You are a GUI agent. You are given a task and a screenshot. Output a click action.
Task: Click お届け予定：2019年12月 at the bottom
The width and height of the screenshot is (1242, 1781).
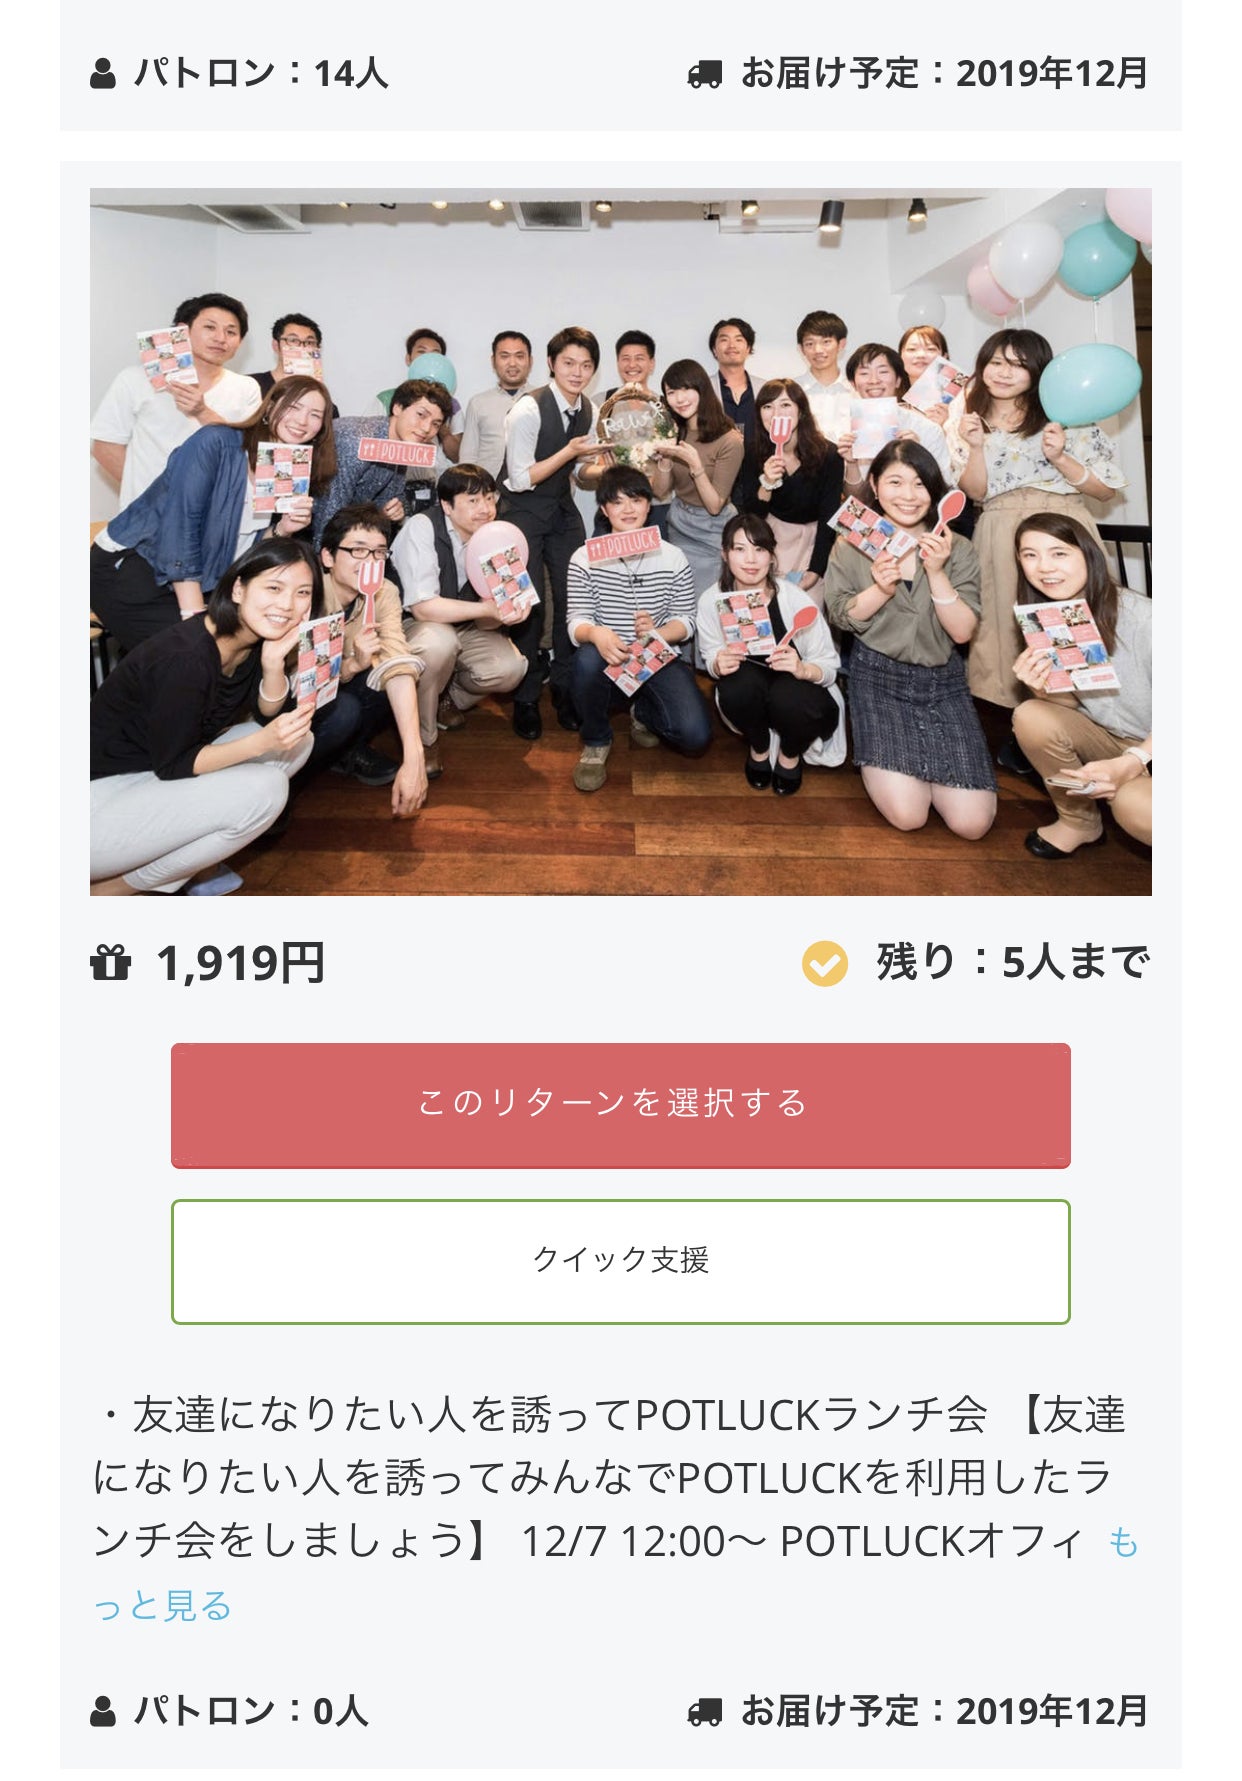[943, 1711]
